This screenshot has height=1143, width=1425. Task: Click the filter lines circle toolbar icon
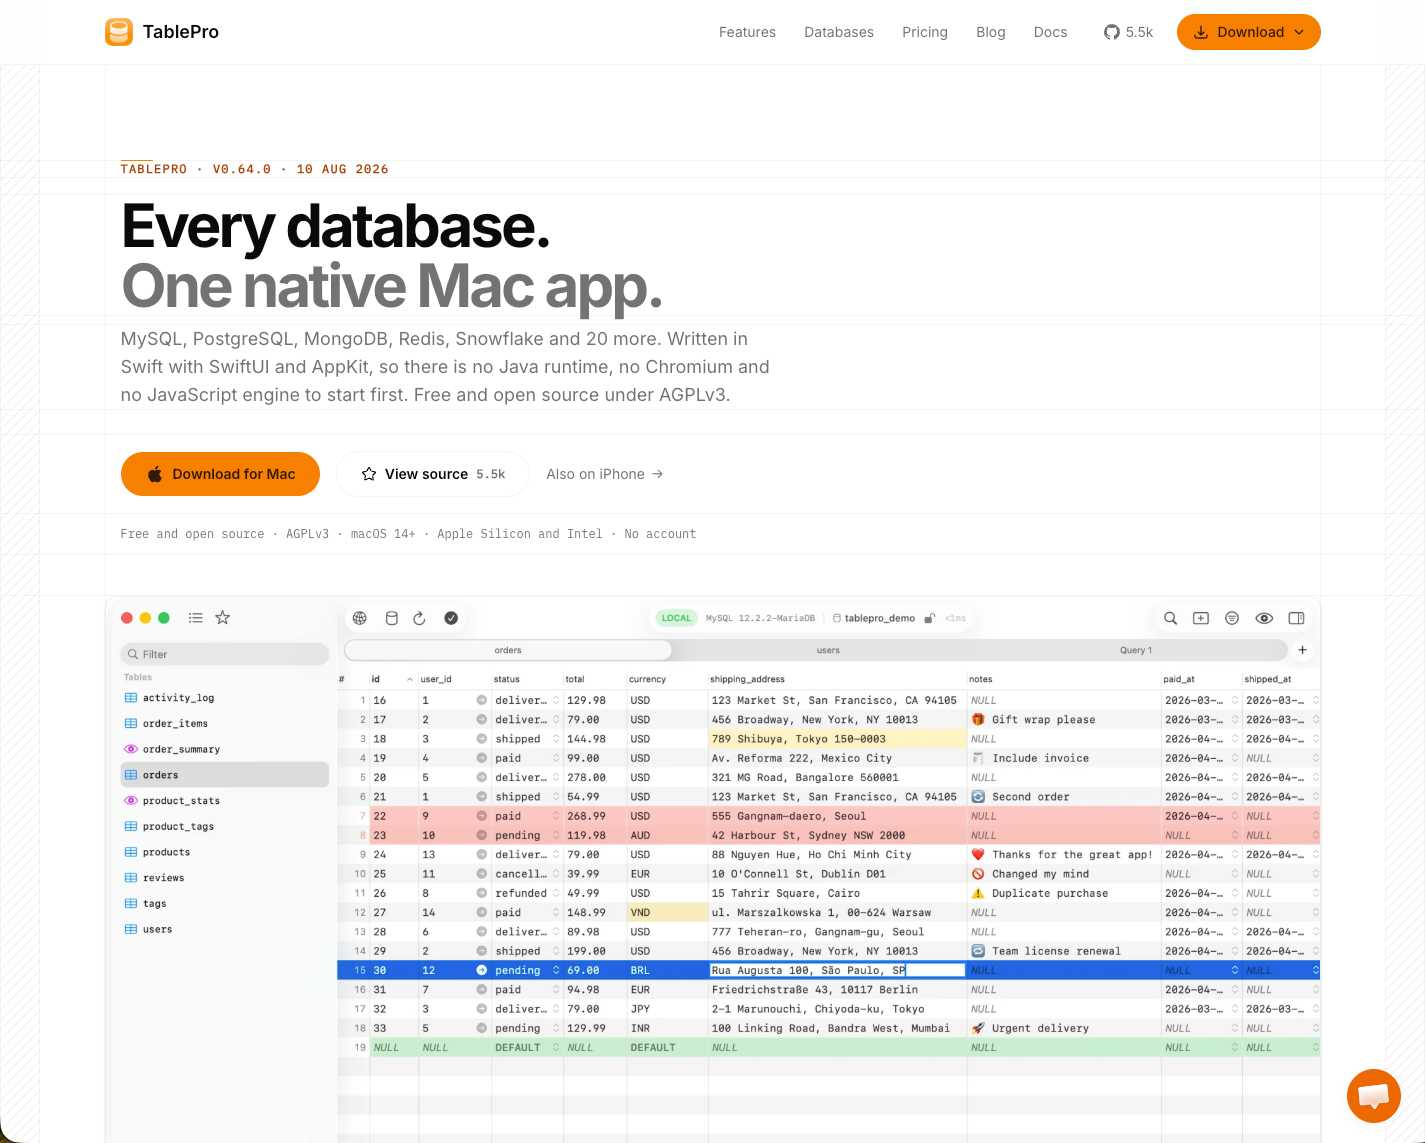pos(1232,618)
